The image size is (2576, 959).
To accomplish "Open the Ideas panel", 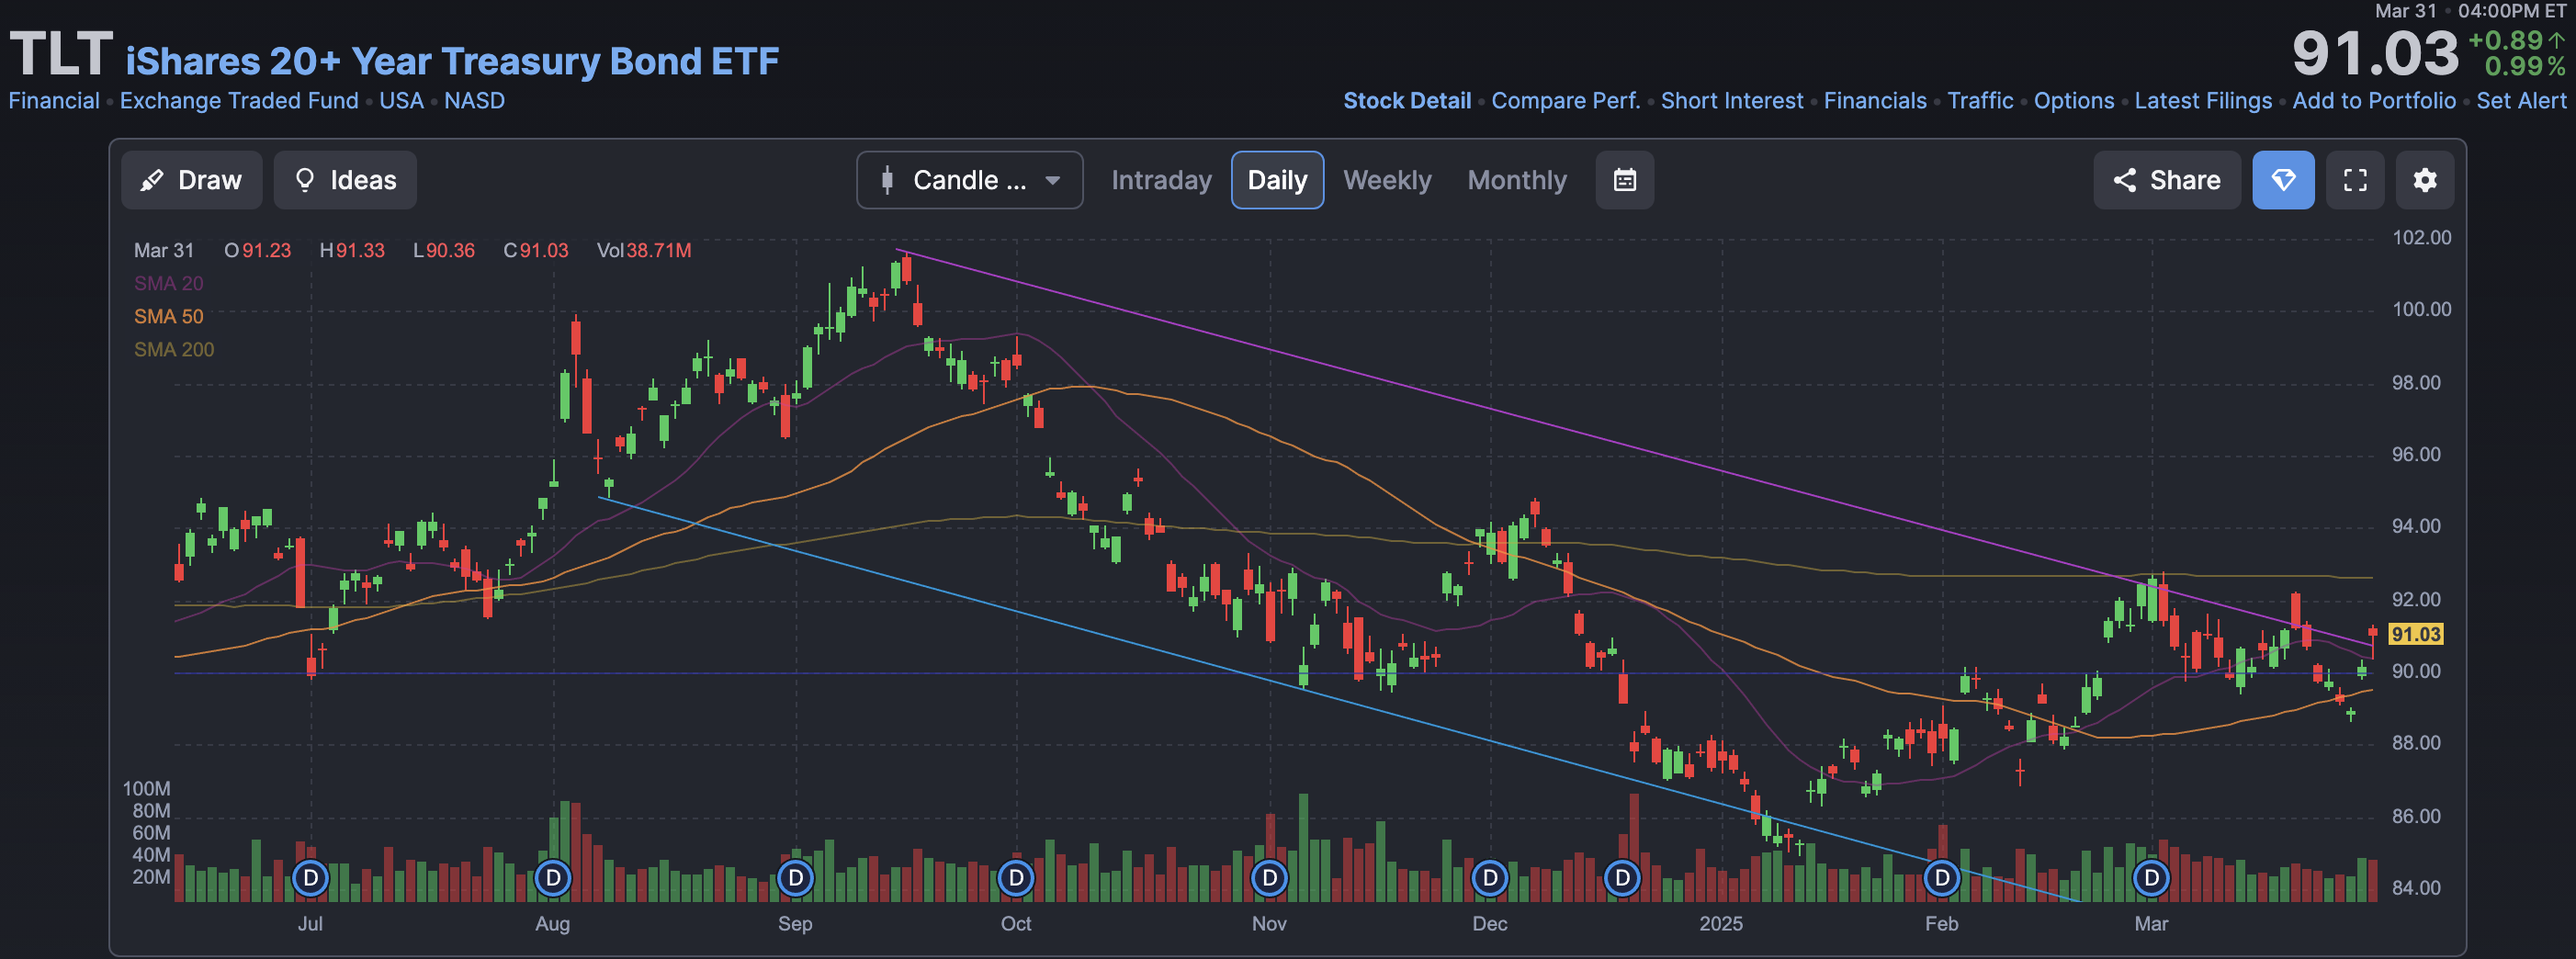I will [x=345, y=180].
